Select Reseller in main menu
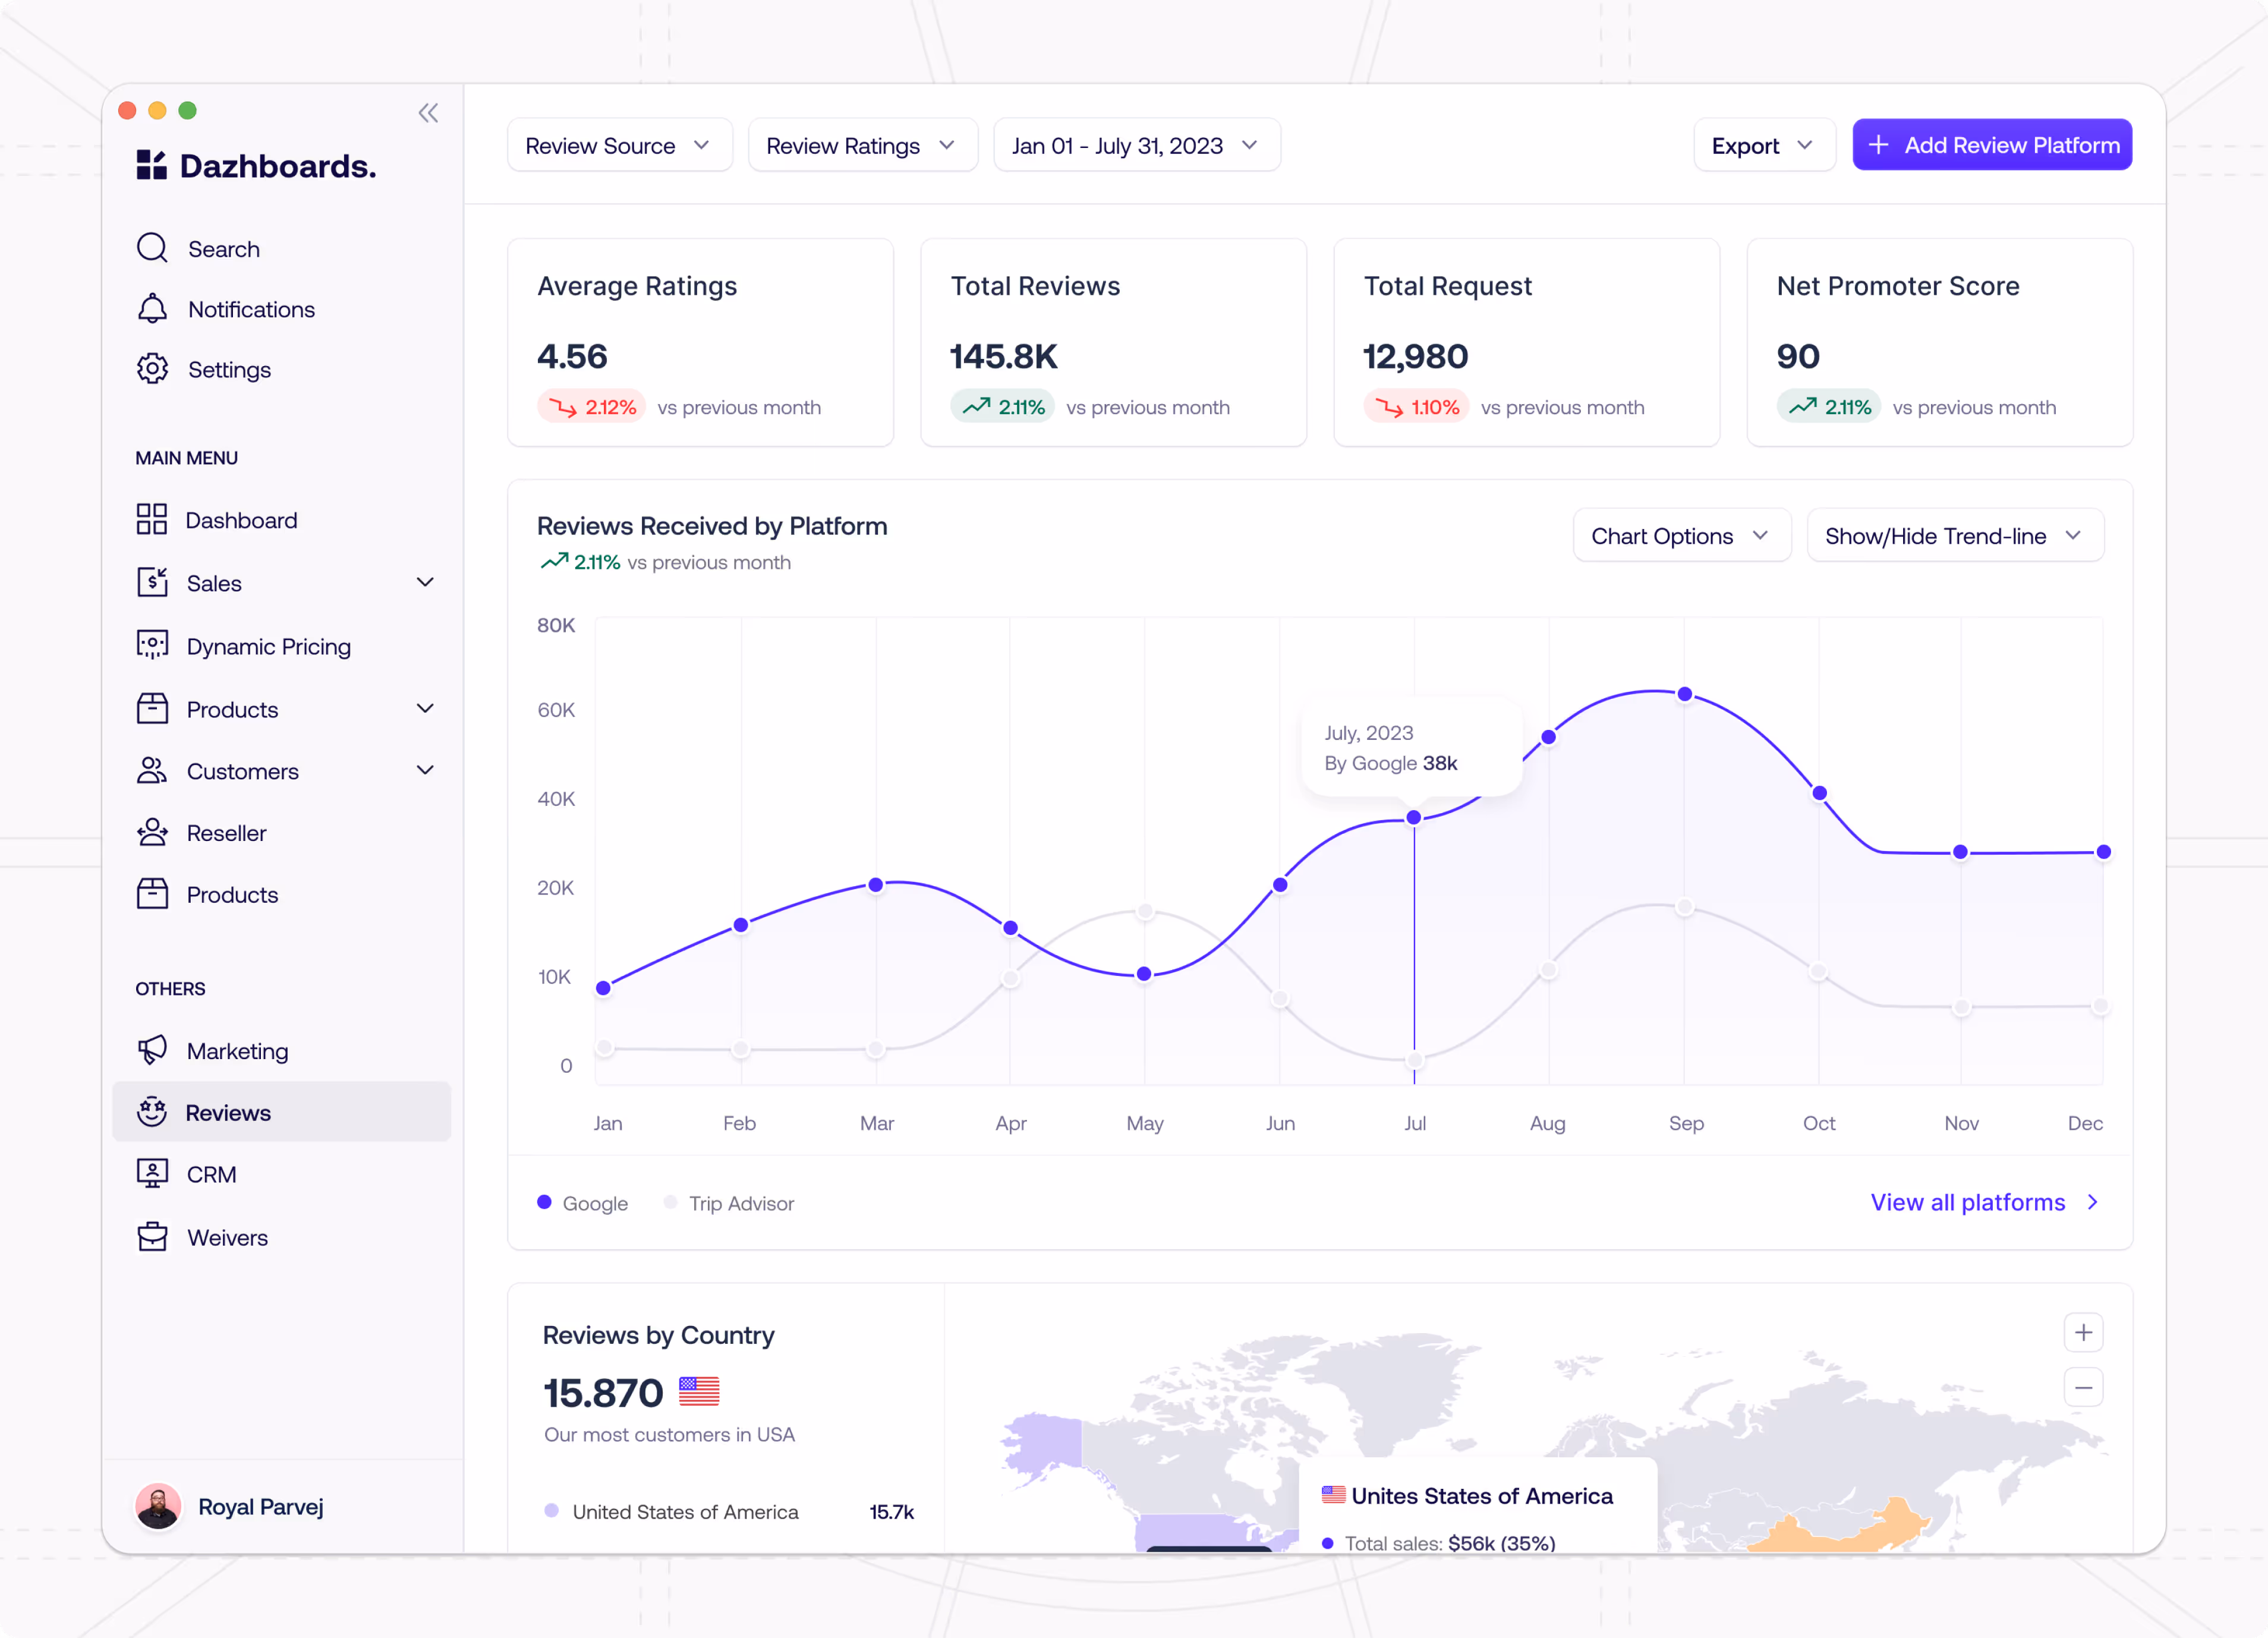 226,833
